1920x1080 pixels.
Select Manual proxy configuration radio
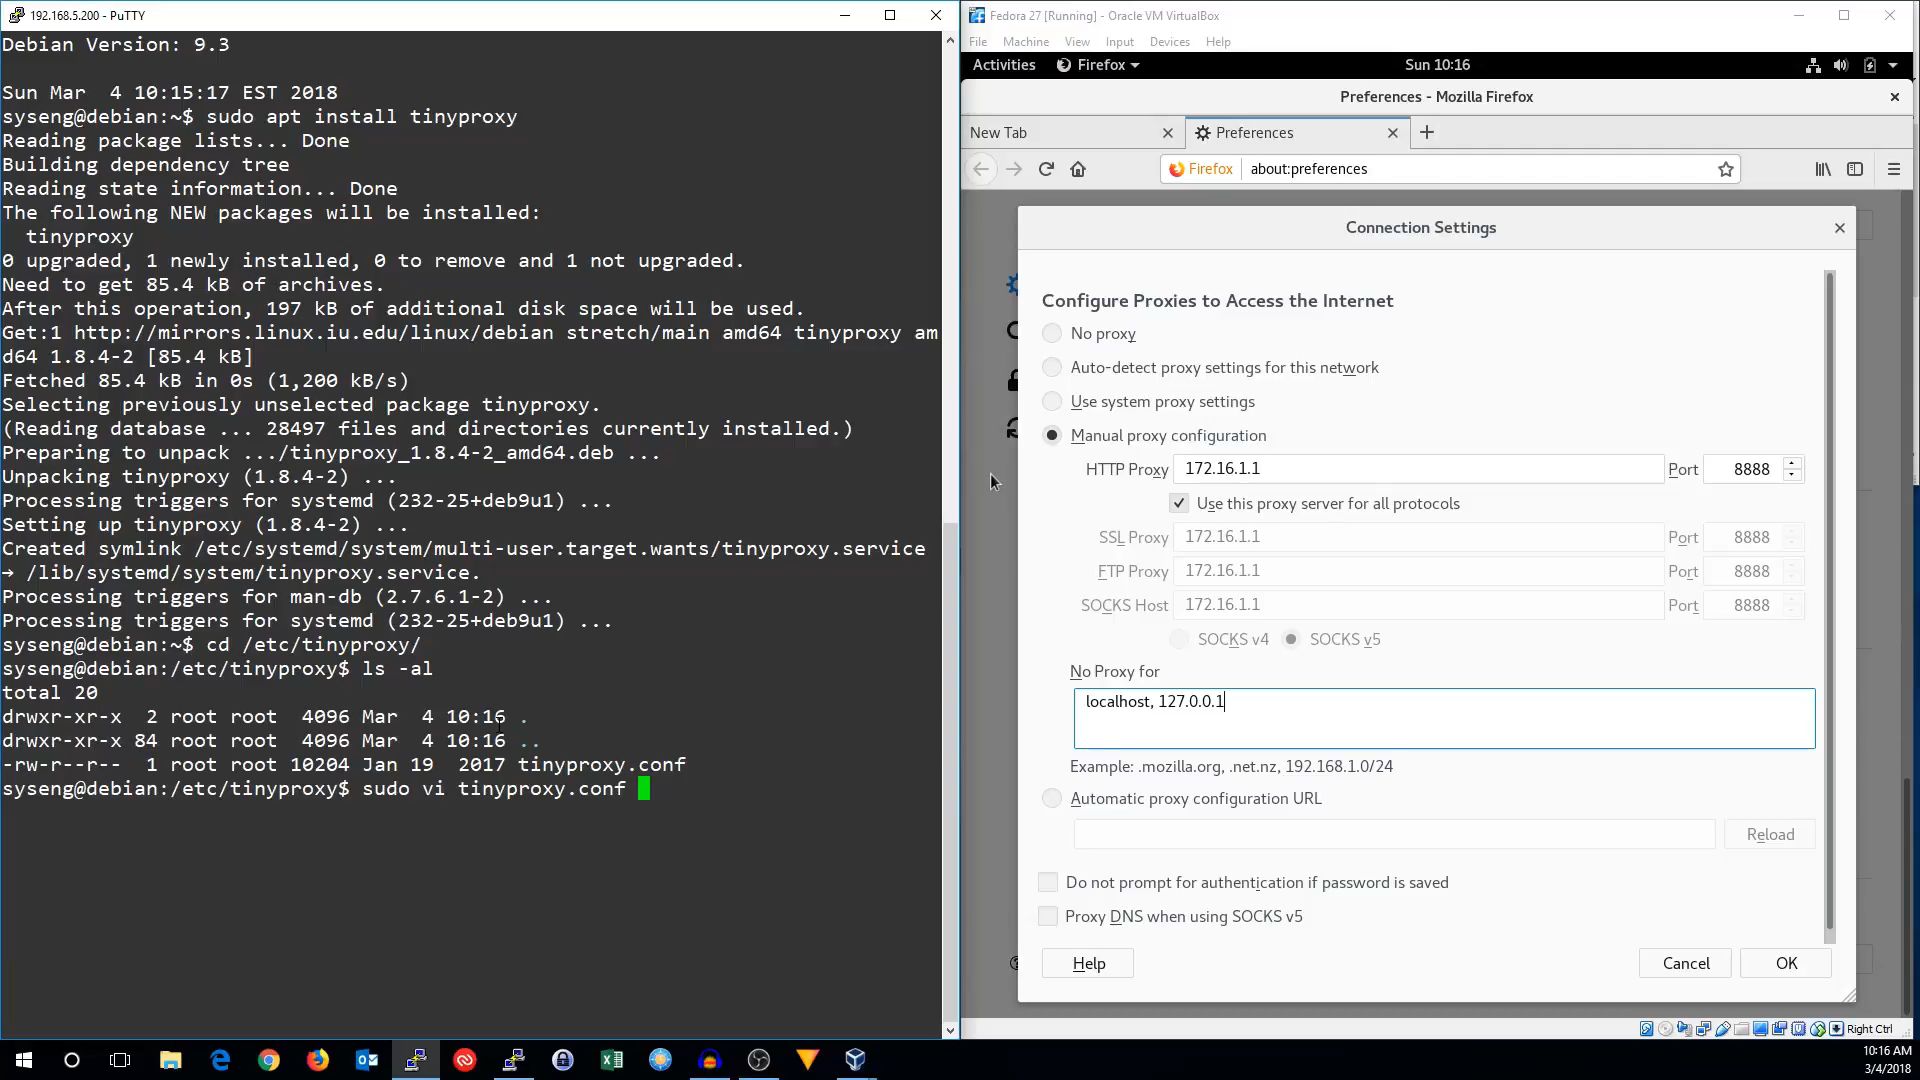click(x=1052, y=435)
